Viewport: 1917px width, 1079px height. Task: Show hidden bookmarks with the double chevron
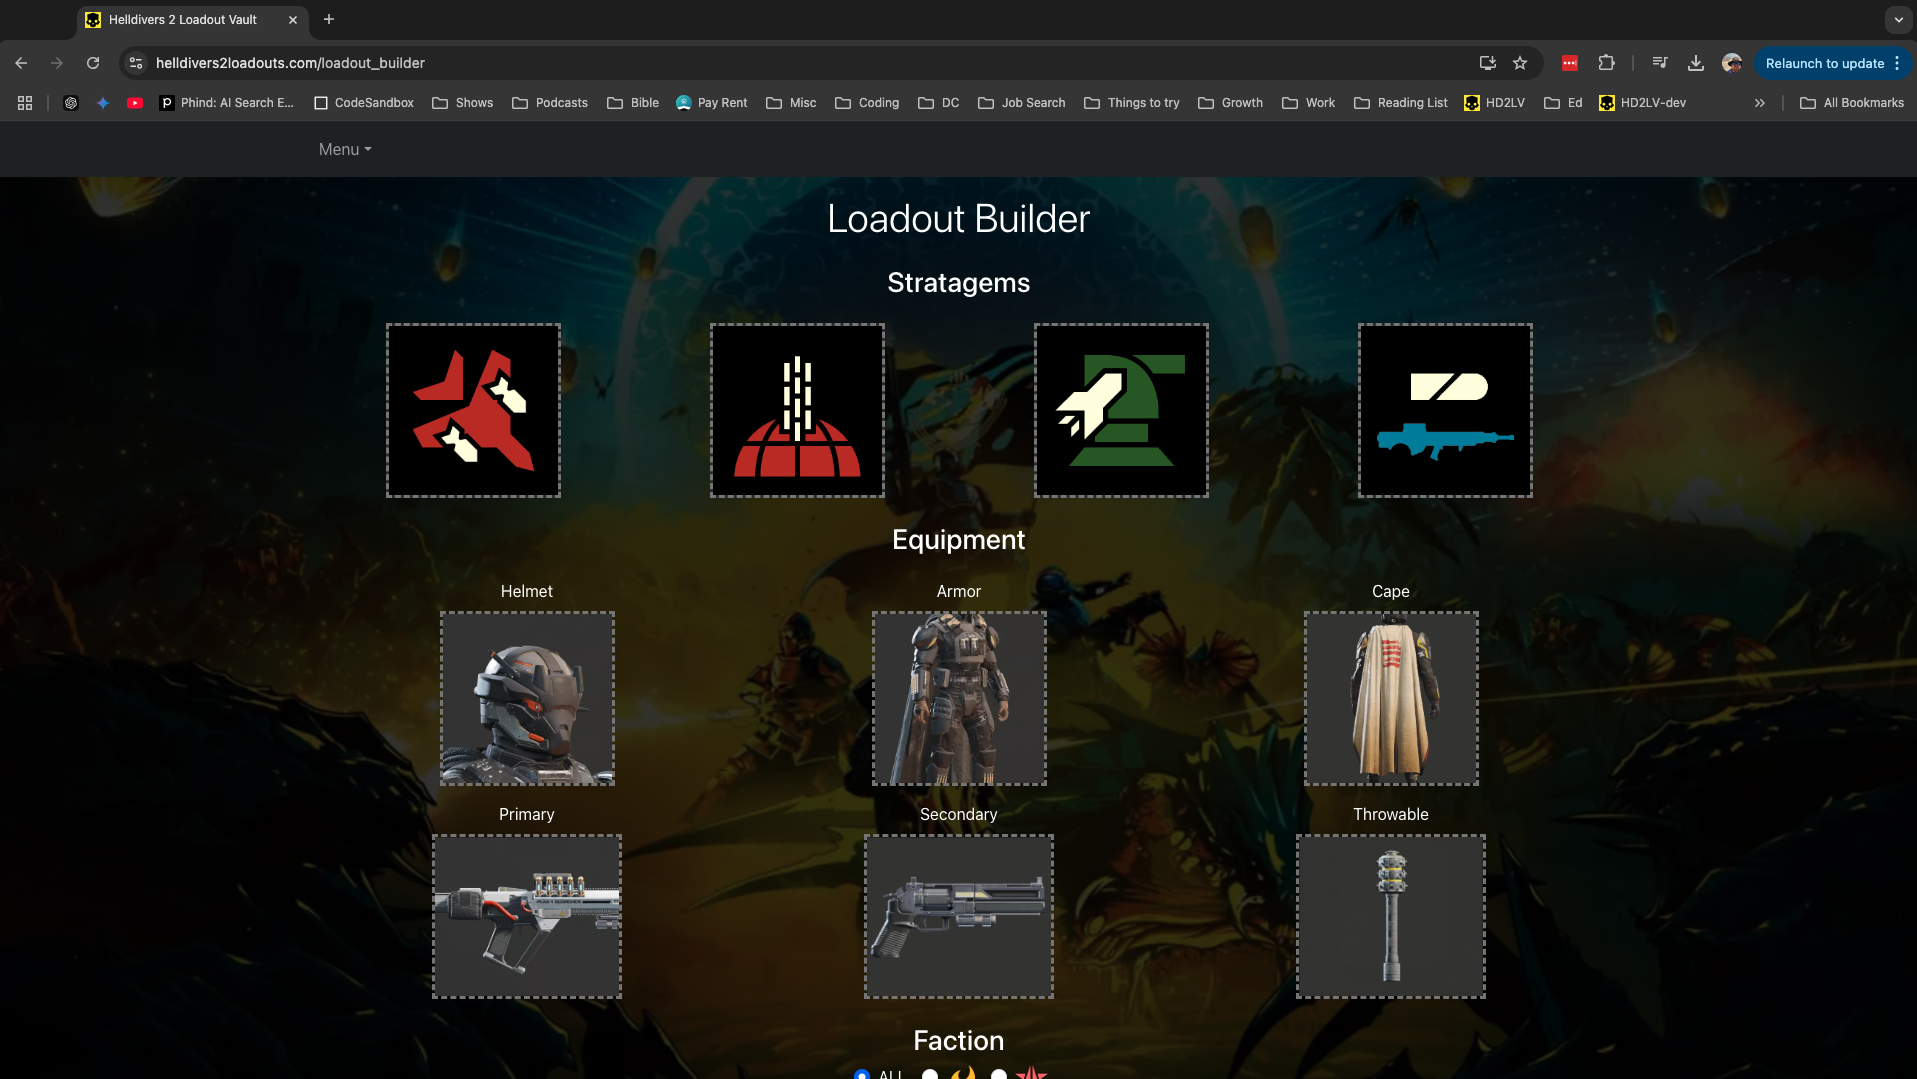coord(1760,103)
